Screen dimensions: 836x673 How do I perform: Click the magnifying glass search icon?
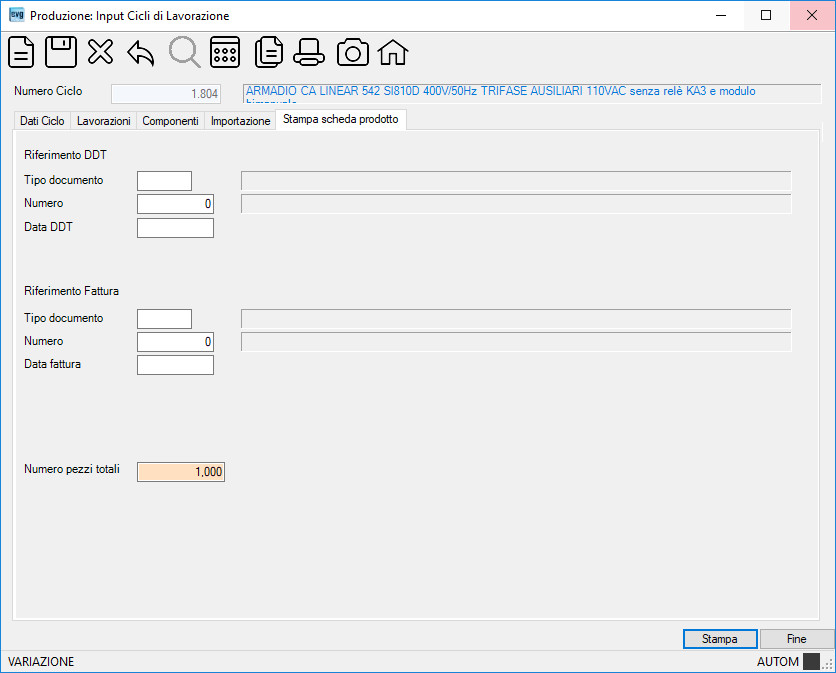(184, 52)
